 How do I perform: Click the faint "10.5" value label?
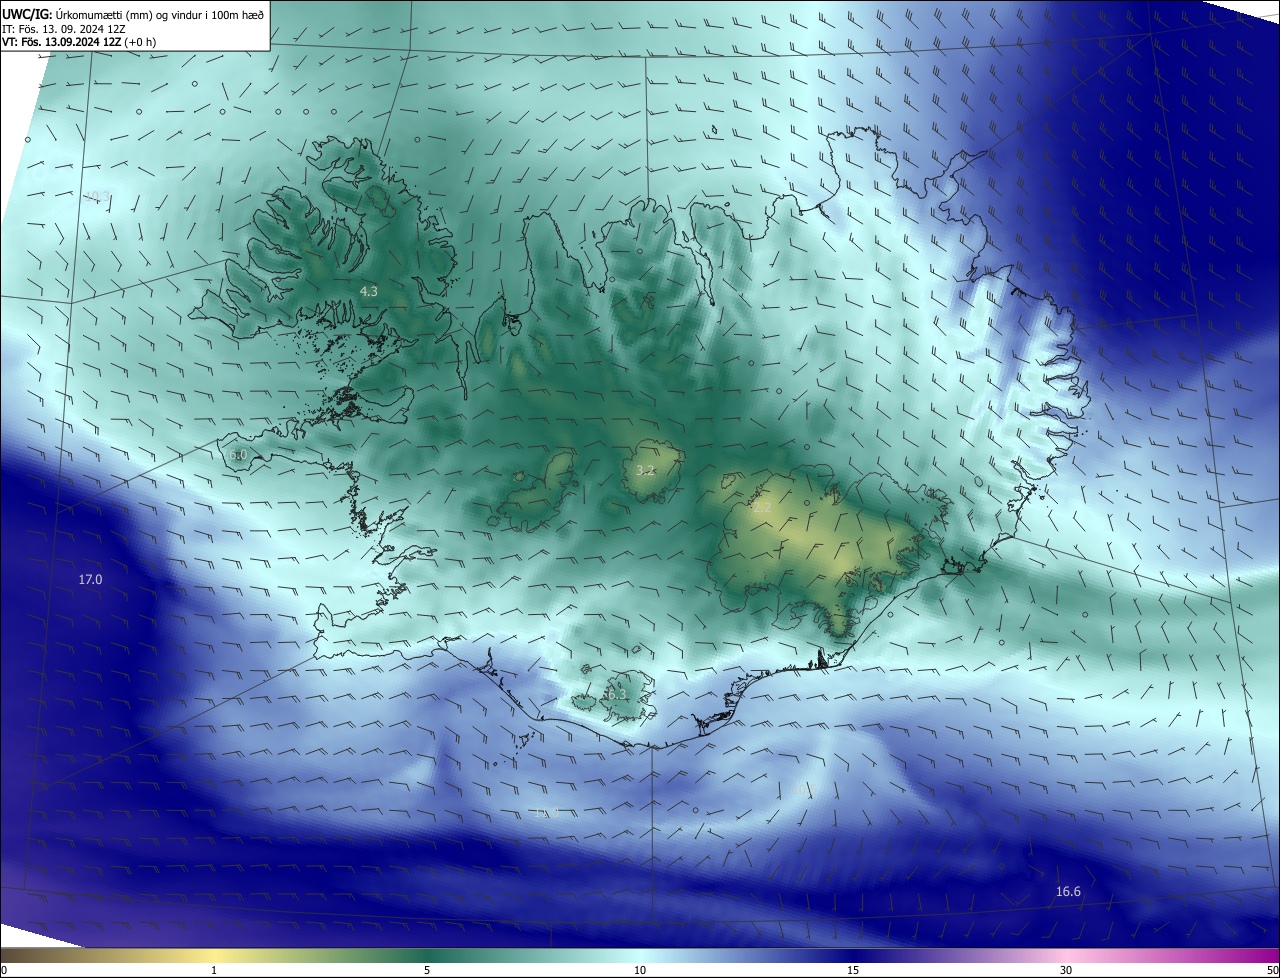click(x=804, y=789)
